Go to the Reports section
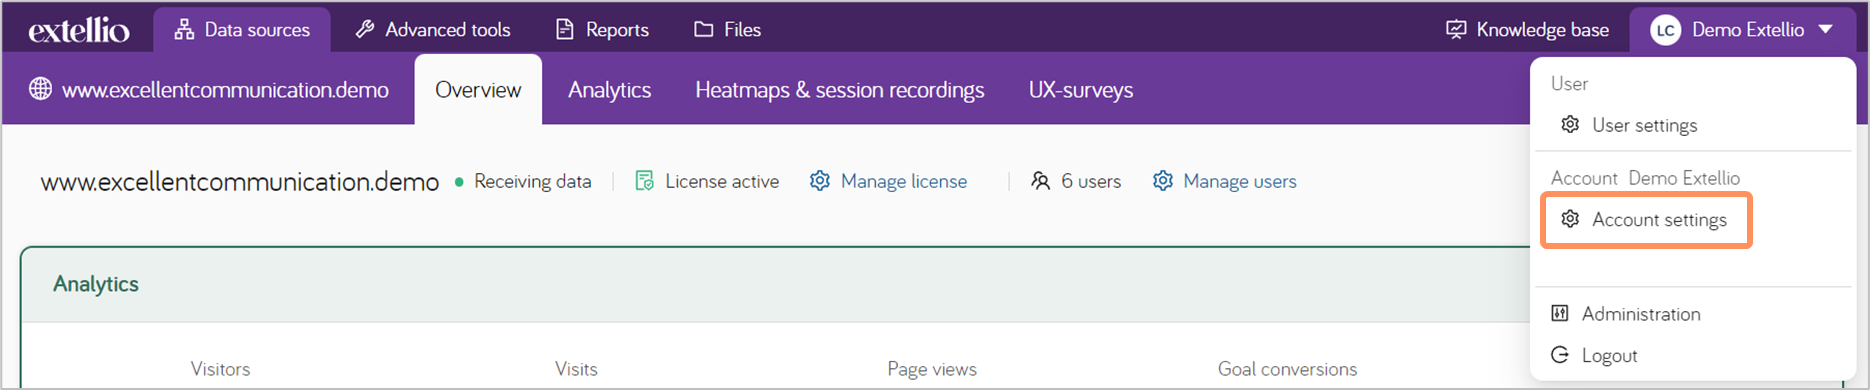This screenshot has height=390, width=1870. pos(603,30)
